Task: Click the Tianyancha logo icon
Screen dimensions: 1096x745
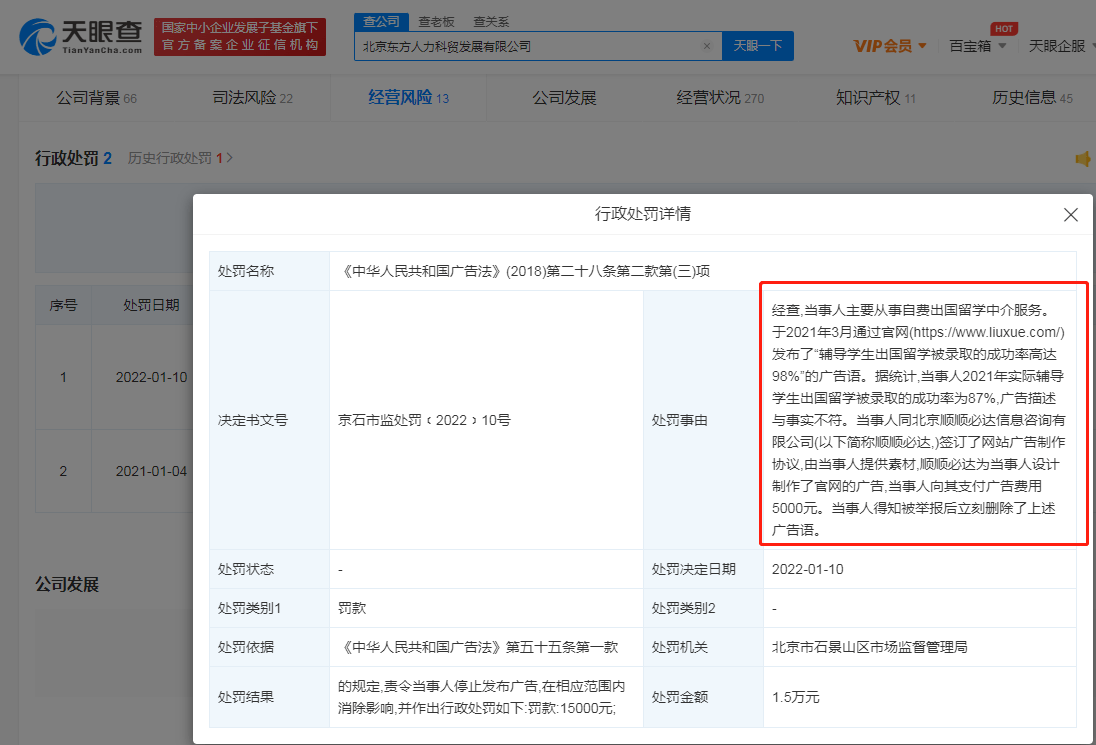Action: click(40, 36)
